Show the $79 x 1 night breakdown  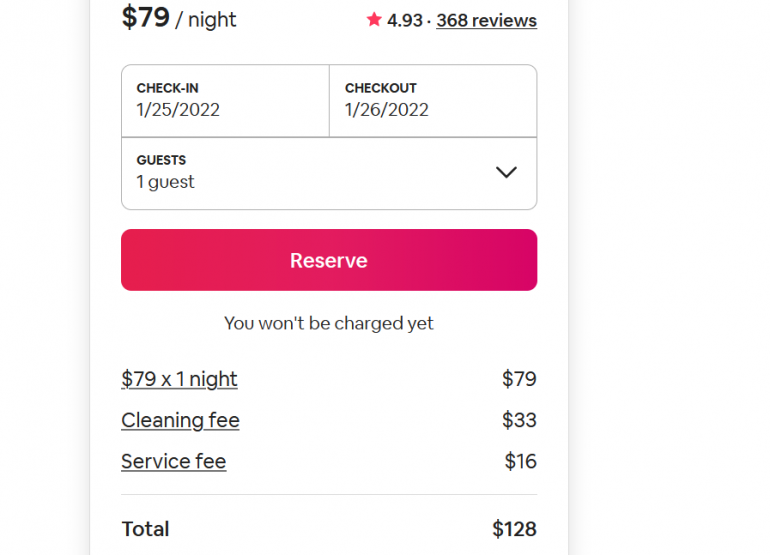179,379
